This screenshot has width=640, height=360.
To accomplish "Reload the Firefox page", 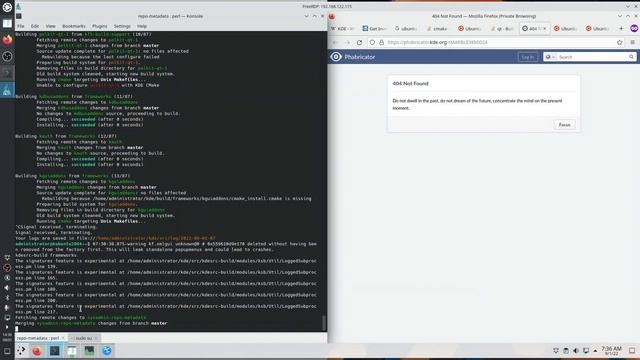I will [359, 42].
